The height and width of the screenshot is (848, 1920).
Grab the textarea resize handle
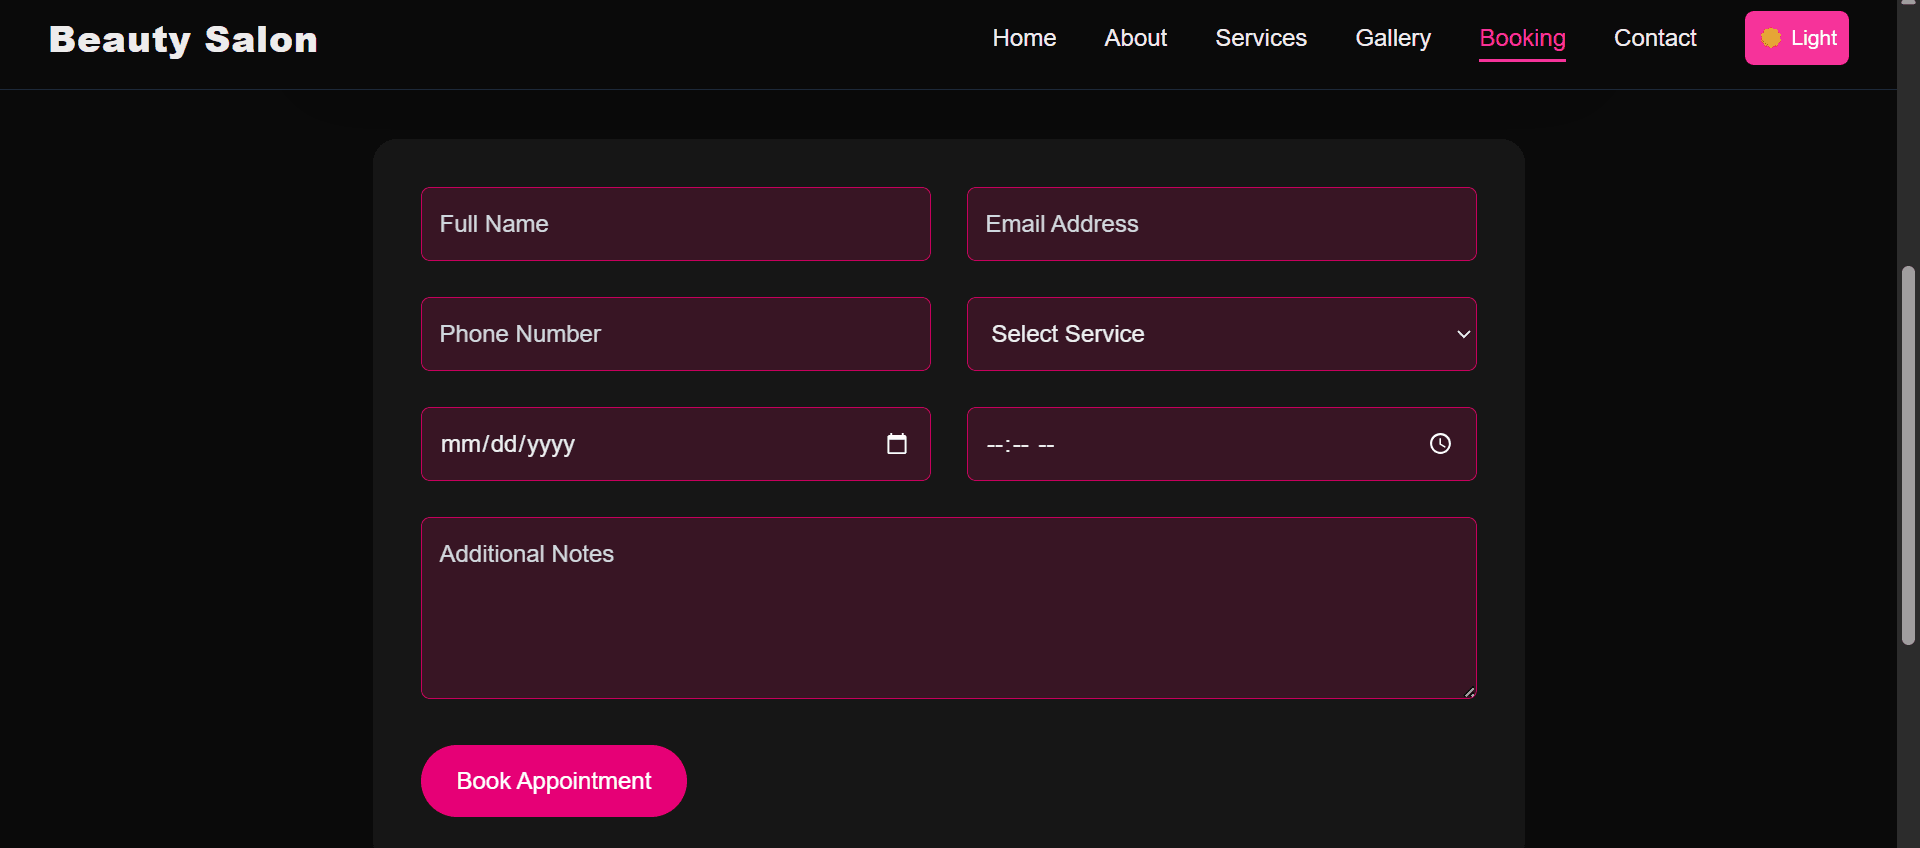coord(1469,691)
